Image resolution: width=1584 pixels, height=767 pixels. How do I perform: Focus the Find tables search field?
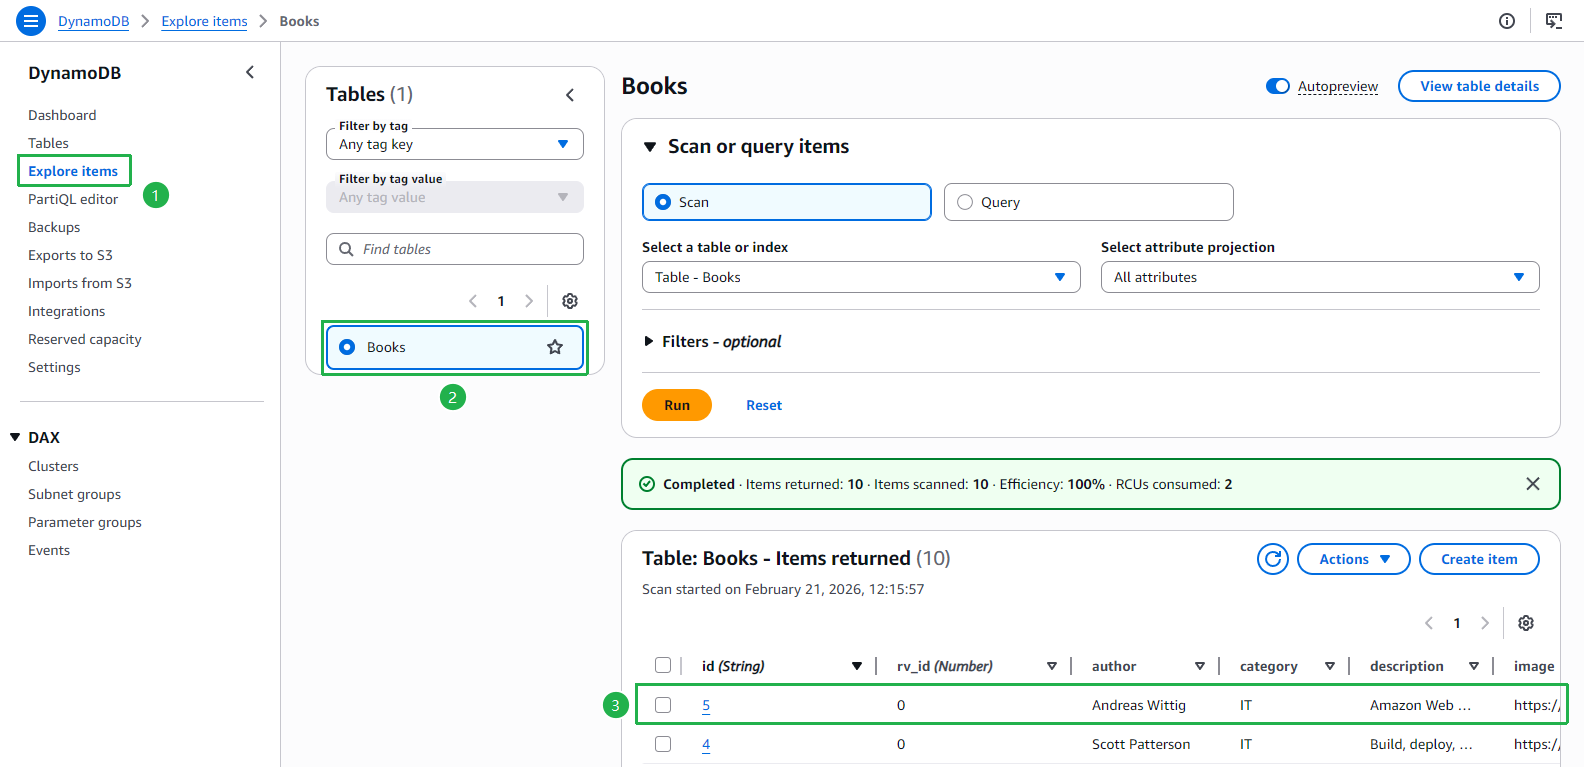455,249
